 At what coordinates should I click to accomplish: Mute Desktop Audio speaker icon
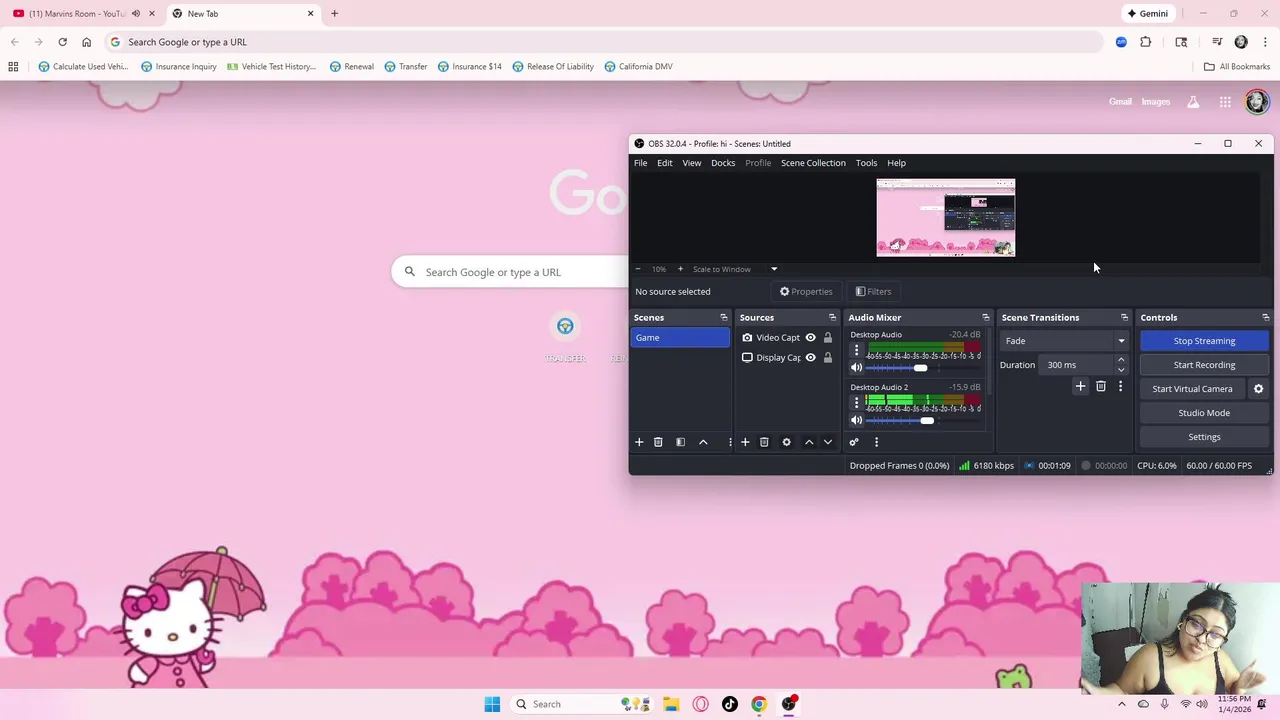point(856,368)
